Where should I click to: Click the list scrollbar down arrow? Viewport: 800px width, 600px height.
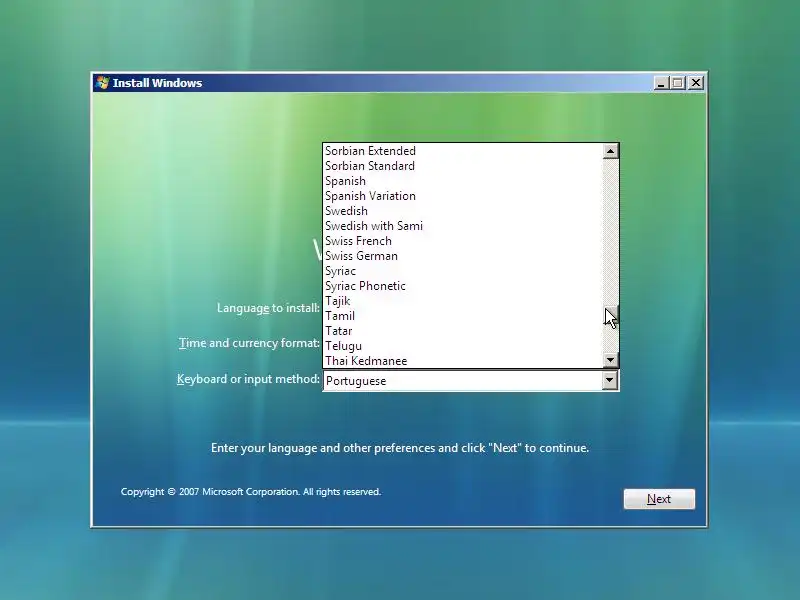pos(611,360)
